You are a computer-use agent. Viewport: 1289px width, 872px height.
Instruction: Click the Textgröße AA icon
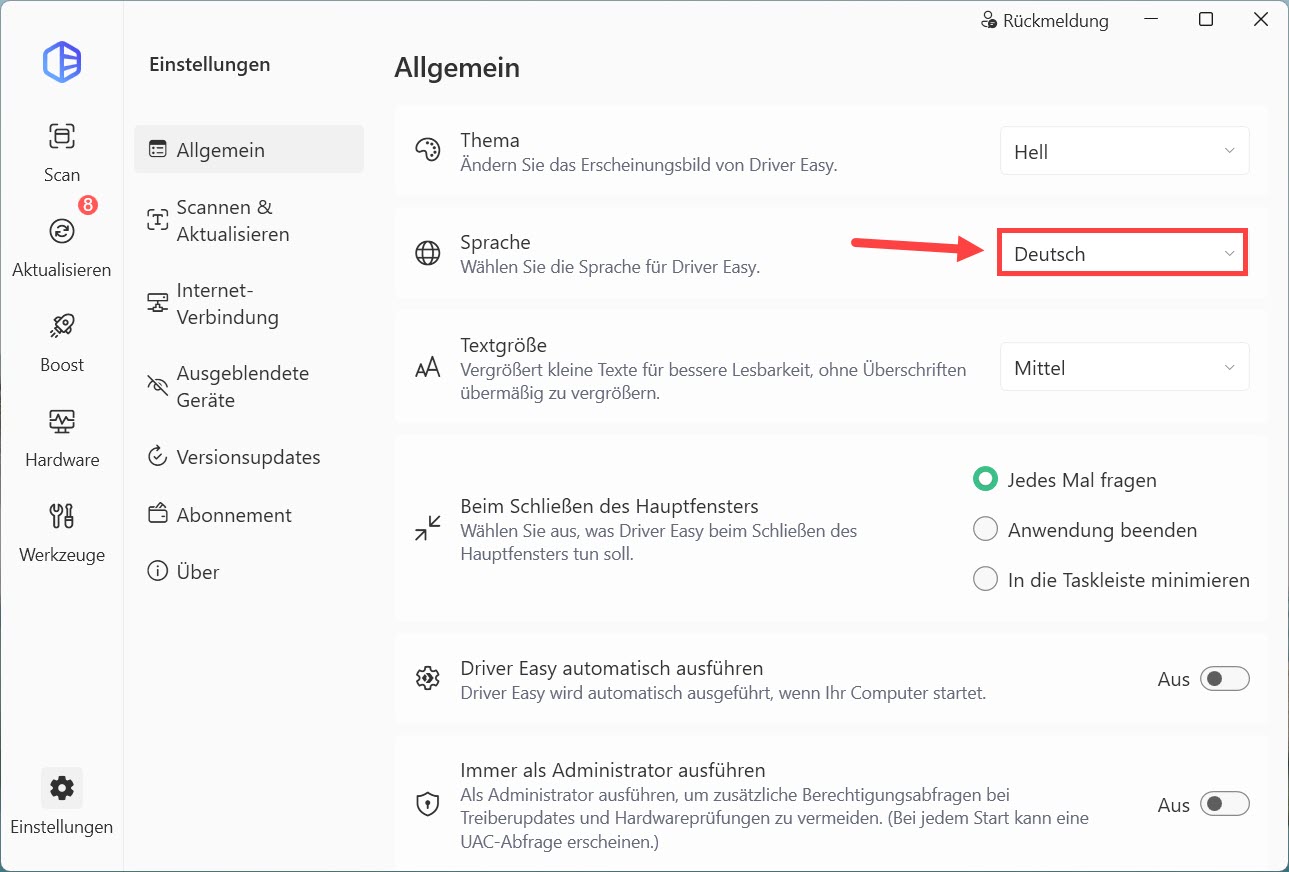[x=427, y=368]
